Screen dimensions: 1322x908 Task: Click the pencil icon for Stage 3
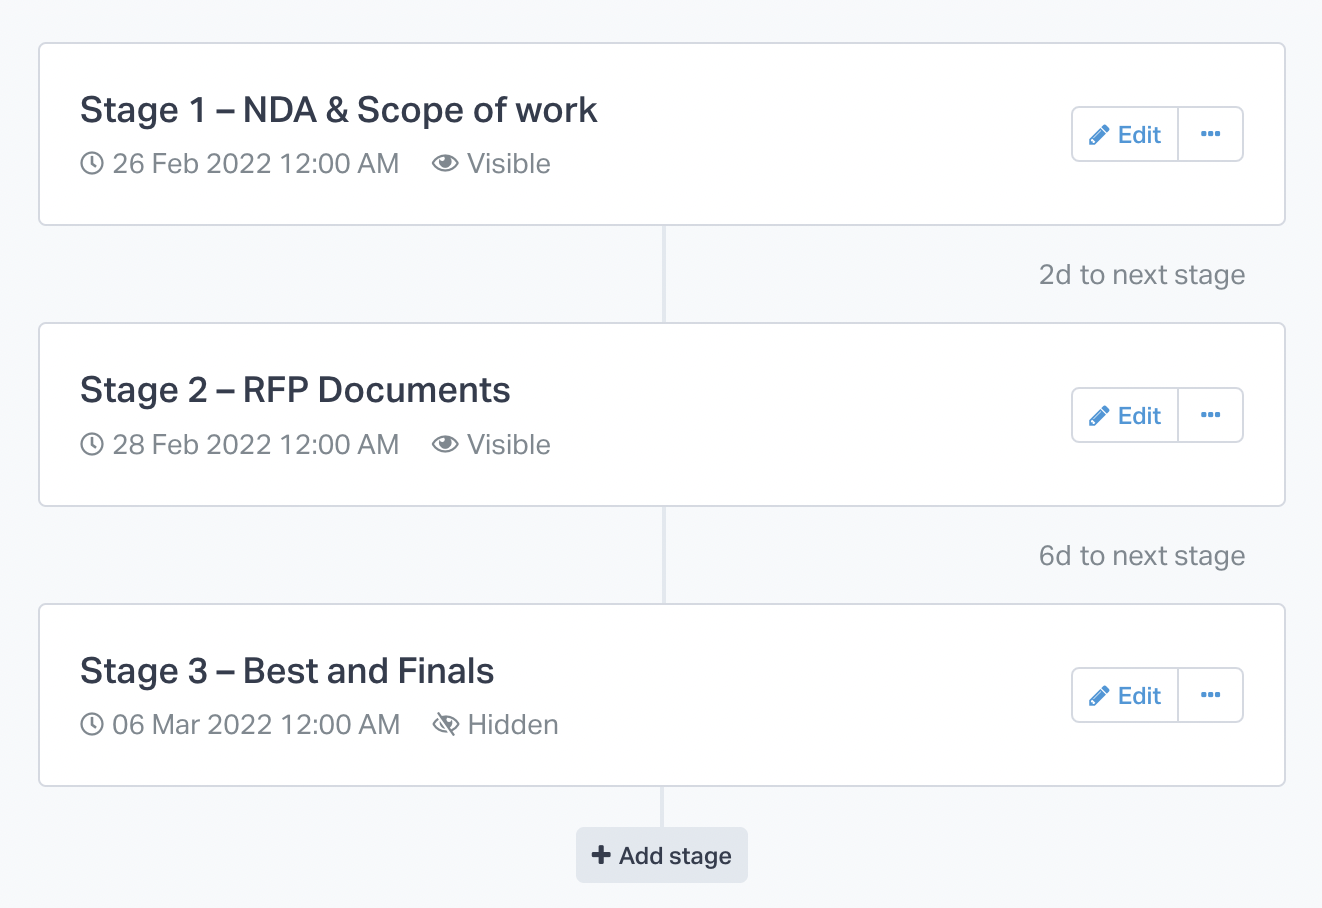[x=1099, y=696]
